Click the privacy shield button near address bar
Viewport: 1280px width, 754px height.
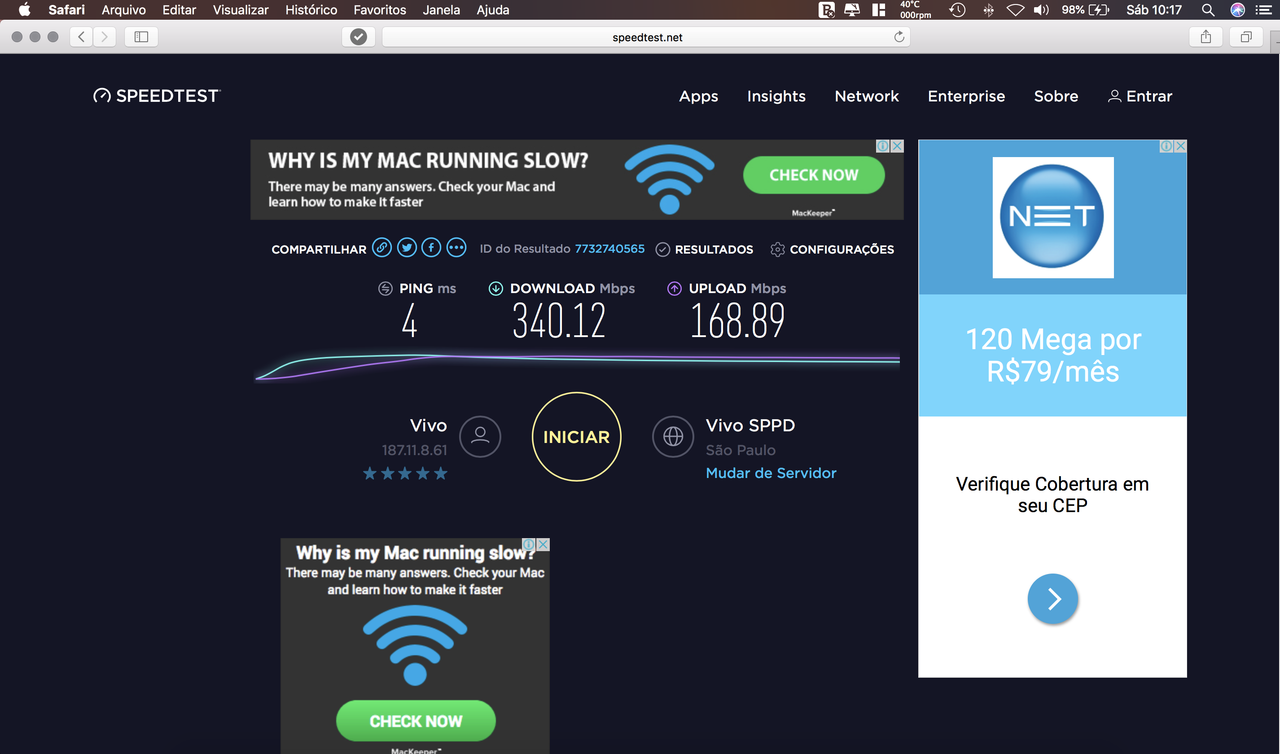tap(359, 37)
